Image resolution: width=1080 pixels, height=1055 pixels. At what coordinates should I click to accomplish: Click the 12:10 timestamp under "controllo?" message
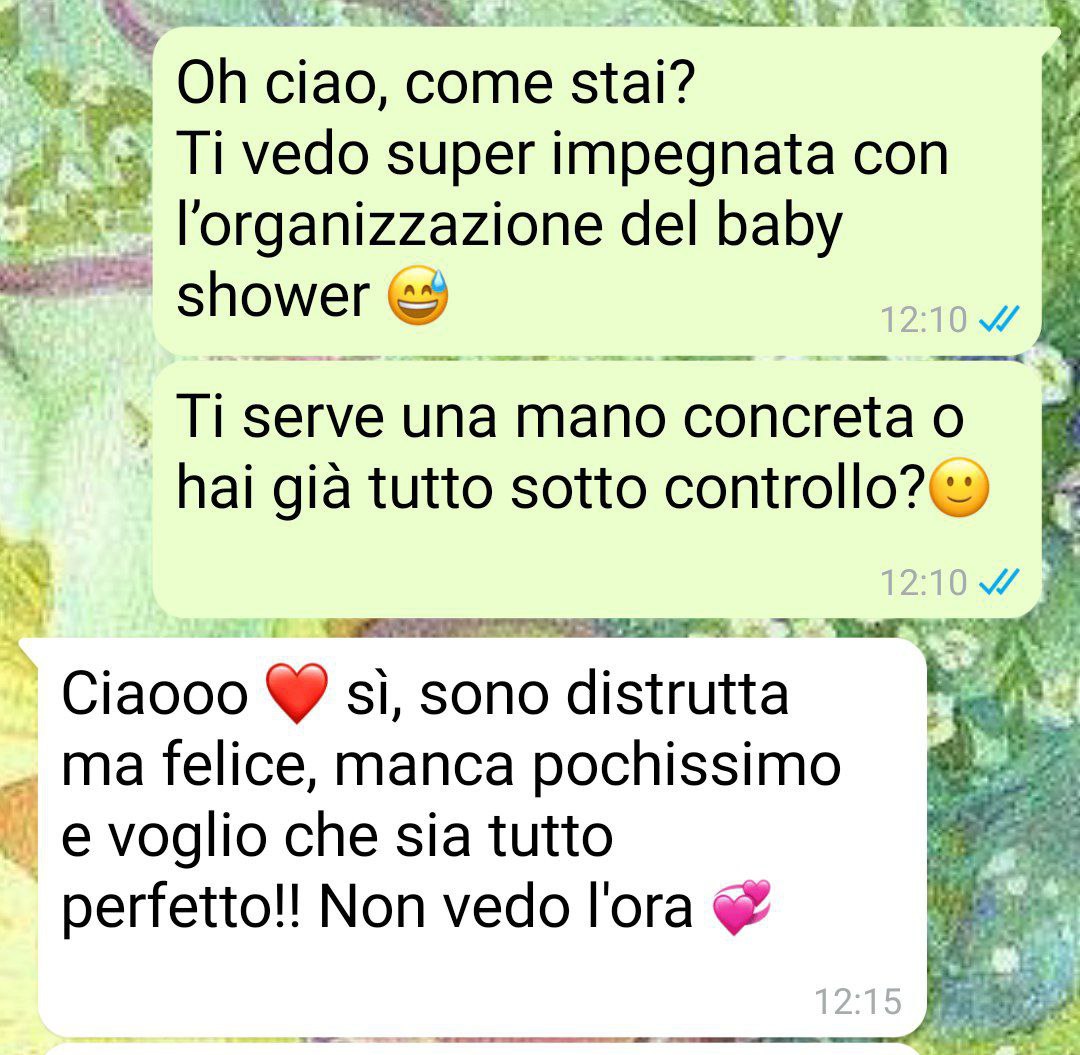click(x=924, y=583)
